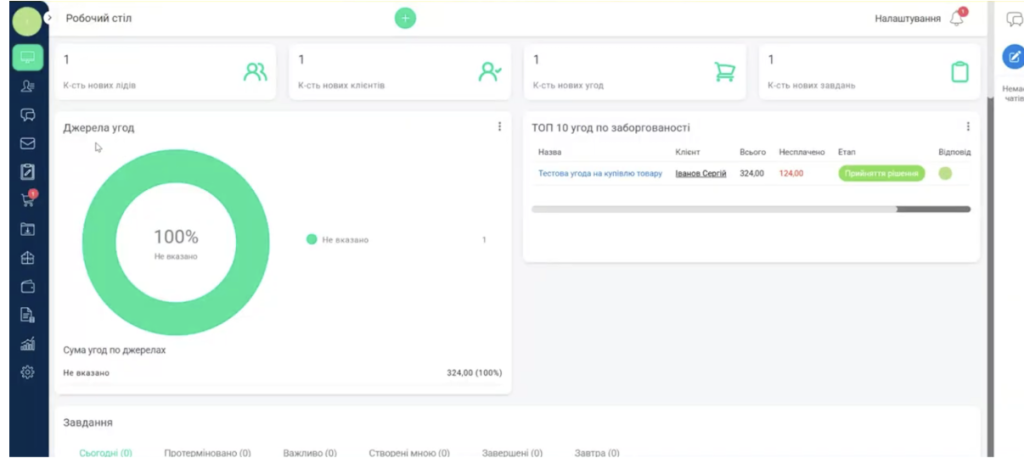
Task: Open the dashboard monitor icon in sidebar
Action: (x=28, y=57)
